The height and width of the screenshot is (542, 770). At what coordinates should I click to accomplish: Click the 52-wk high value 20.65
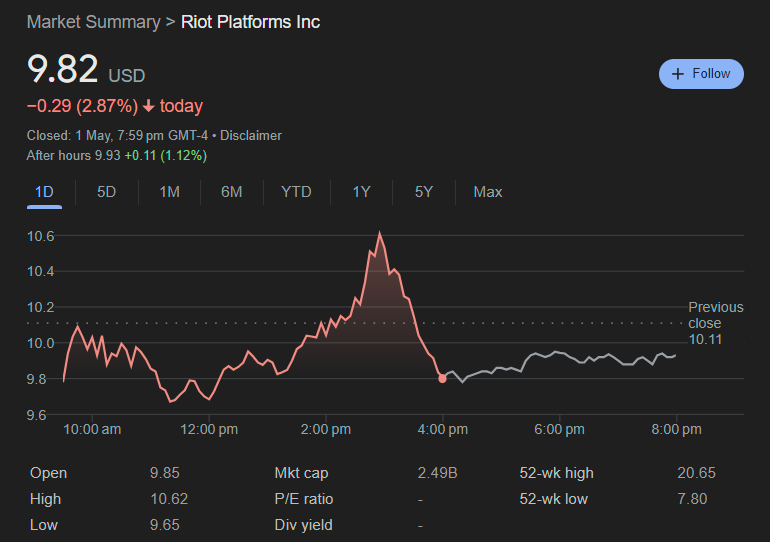point(696,473)
